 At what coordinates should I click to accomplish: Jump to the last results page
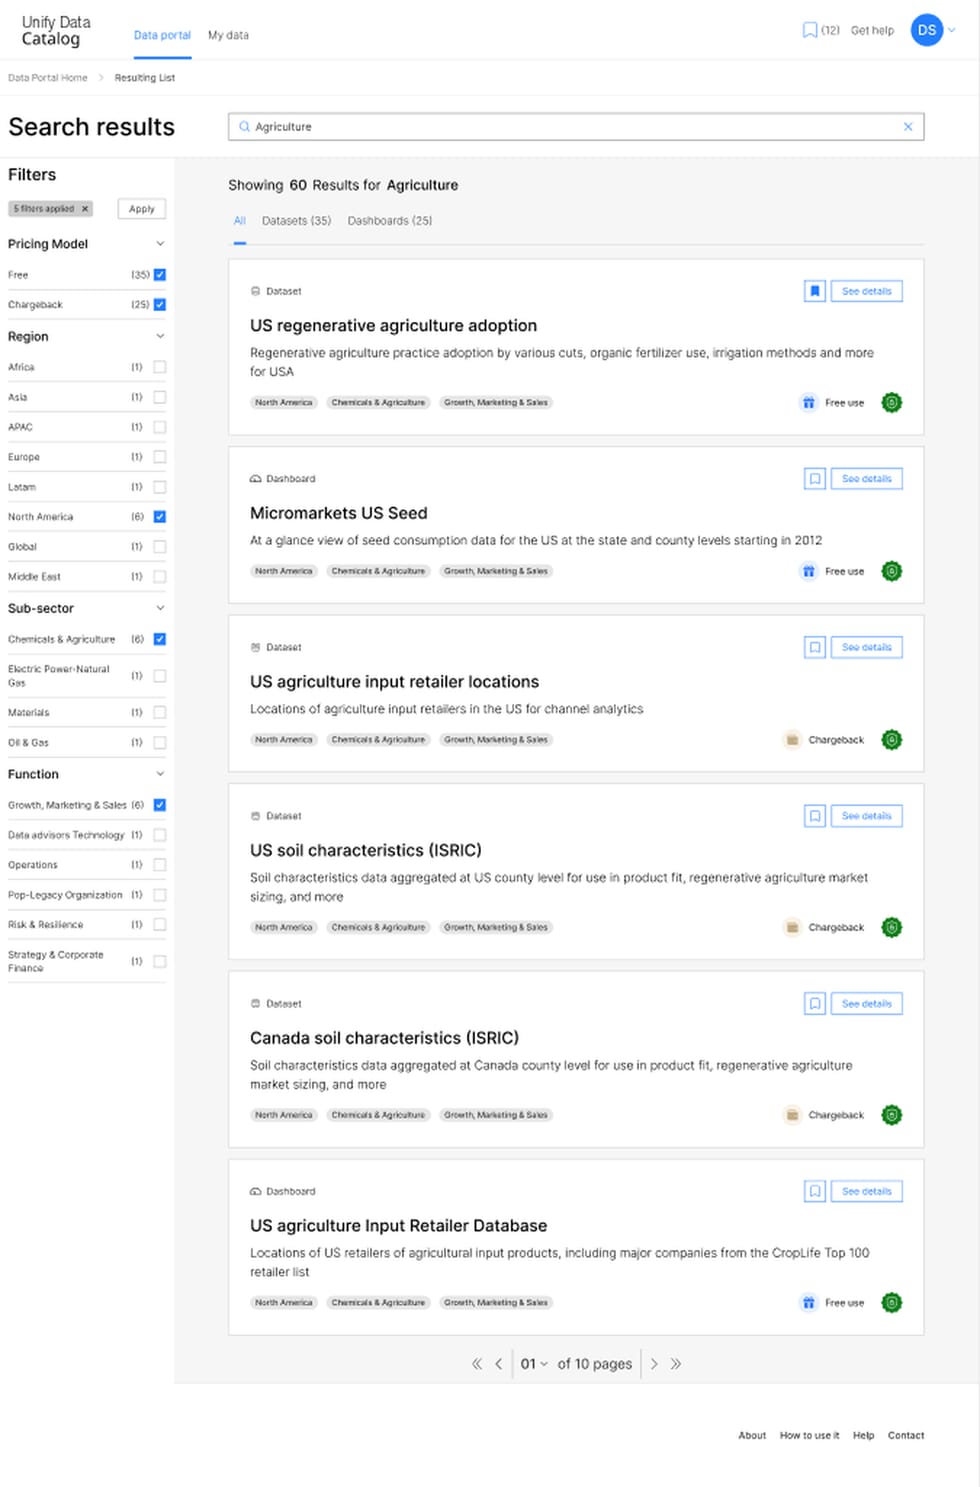click(x=676, y=1364)
